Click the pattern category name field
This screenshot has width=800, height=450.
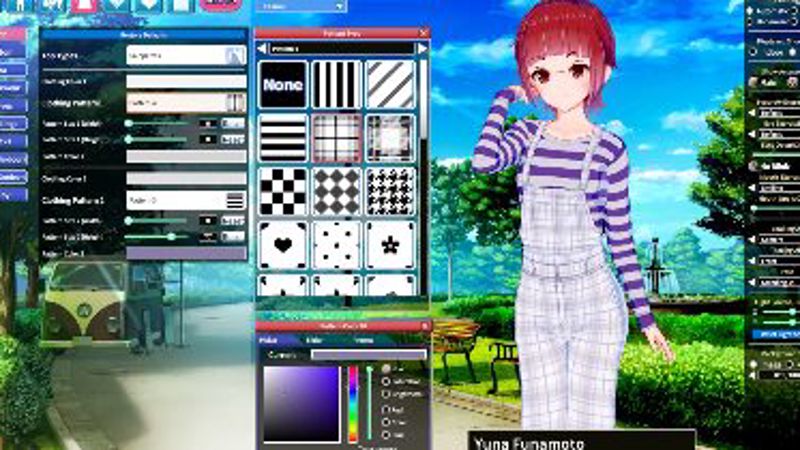(x=342, y=48)
